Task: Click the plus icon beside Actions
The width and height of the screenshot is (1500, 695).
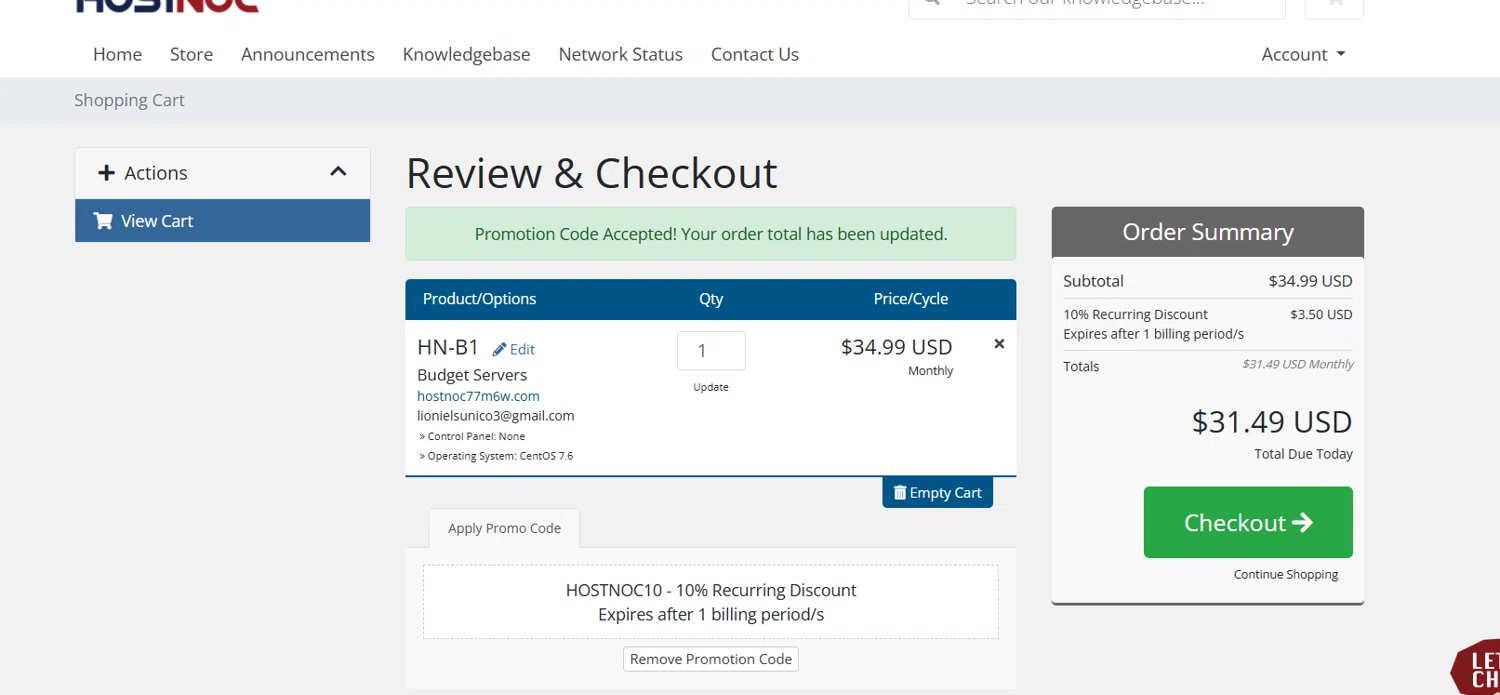Action: pyautogui.click(x=106, y=173)
